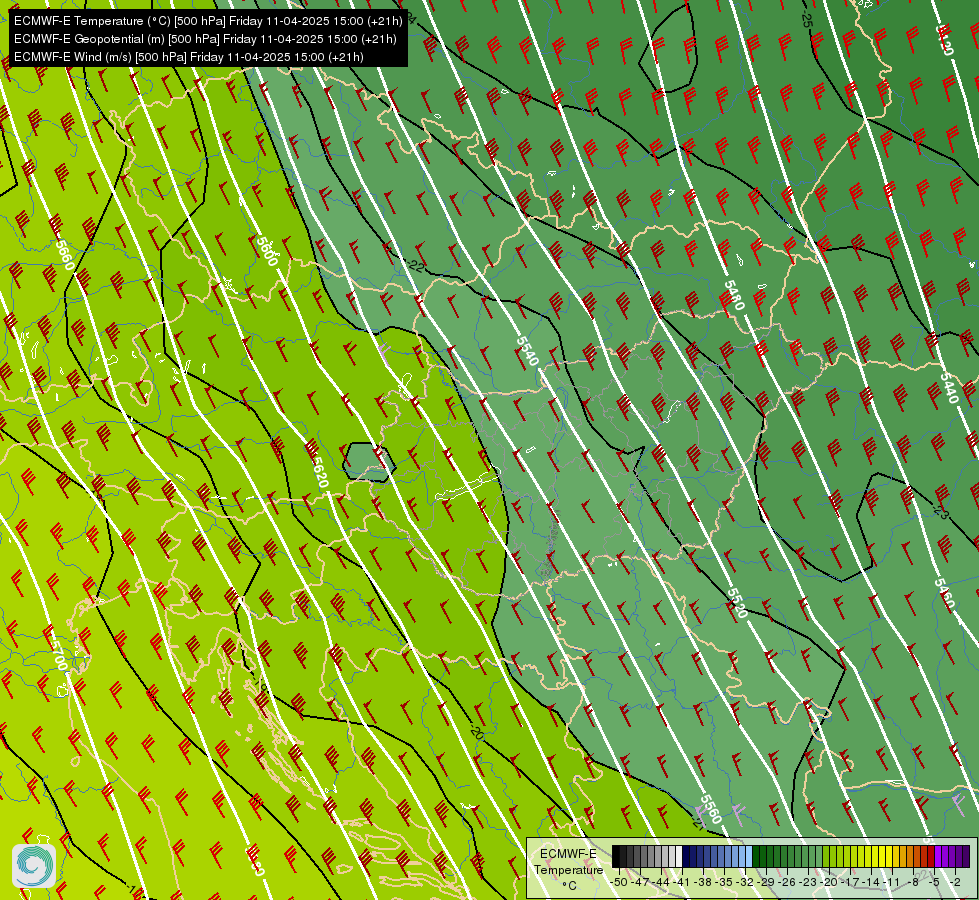Click the -35 value in the legend

click(x=724, y=882)
